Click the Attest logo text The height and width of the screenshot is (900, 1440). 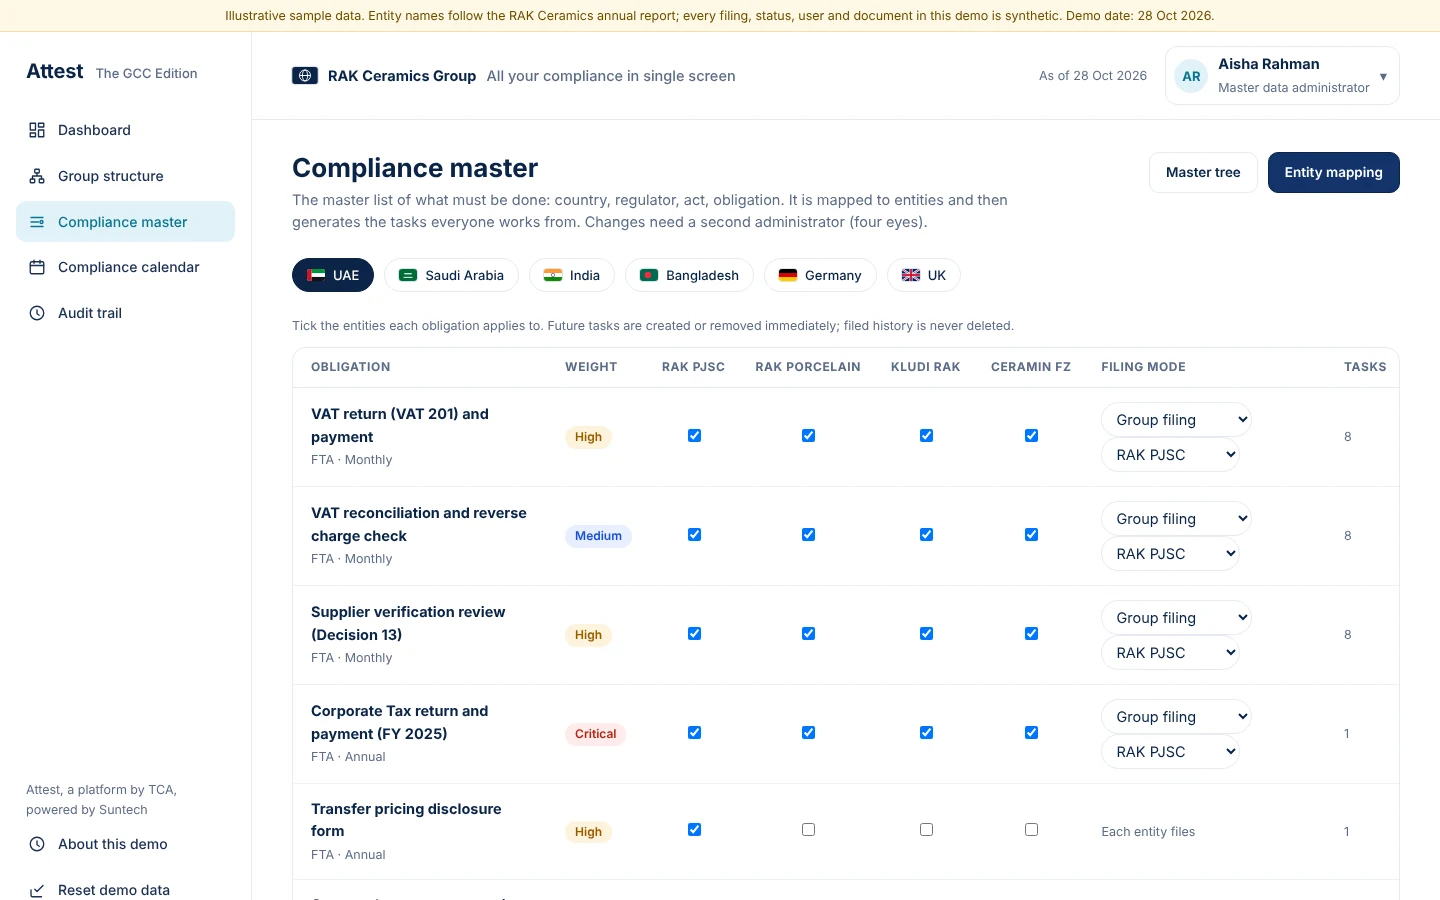[x=55, y=71]
